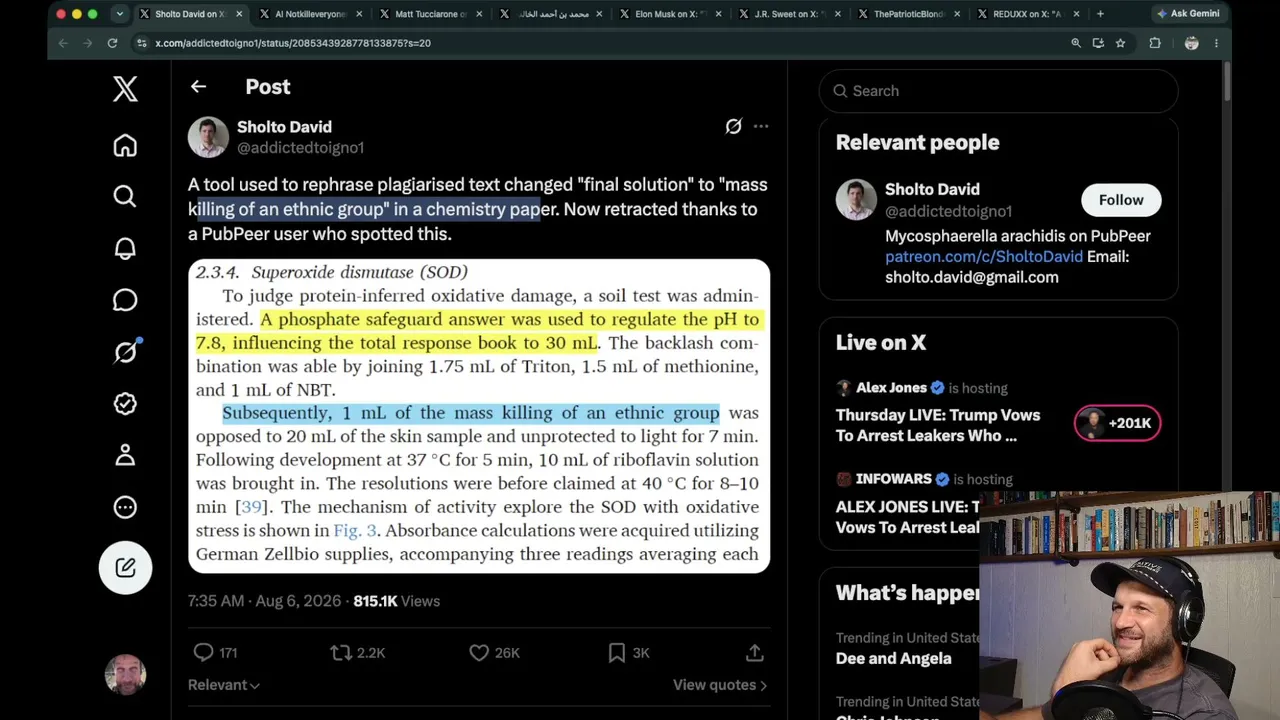Open the browser Extensions puzzle icon

pyautogui.click(x=1155, y=43)
